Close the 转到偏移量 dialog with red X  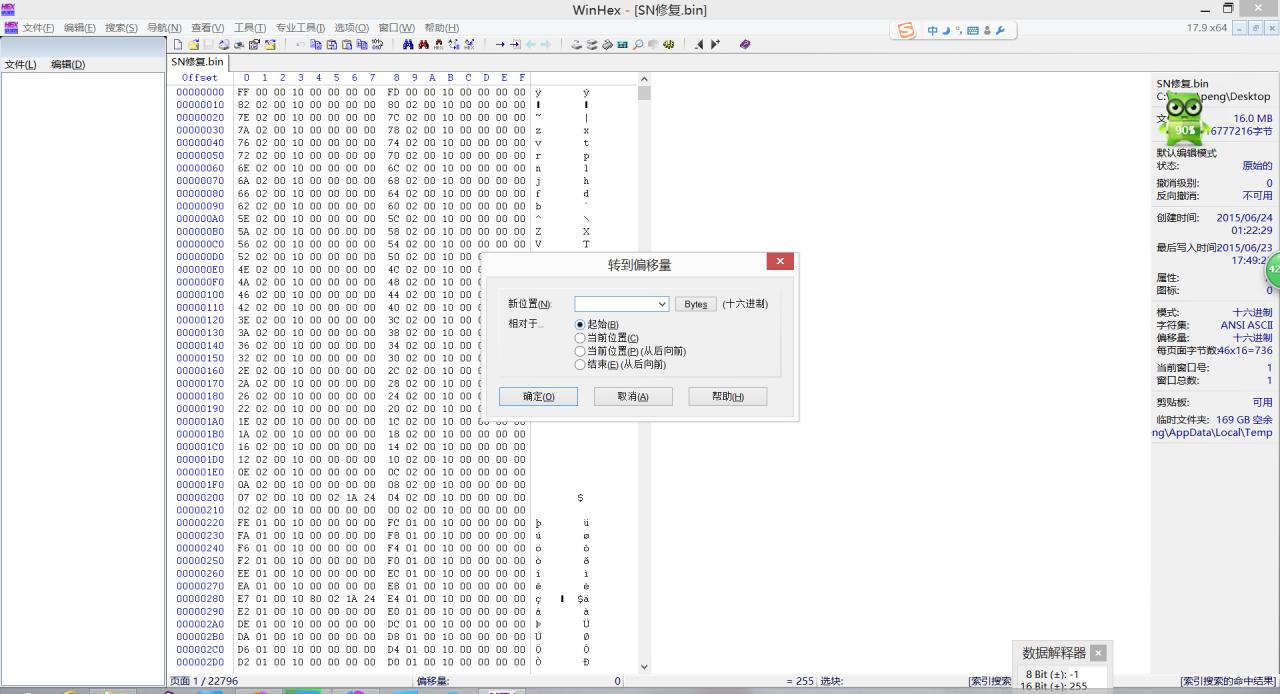780,261
